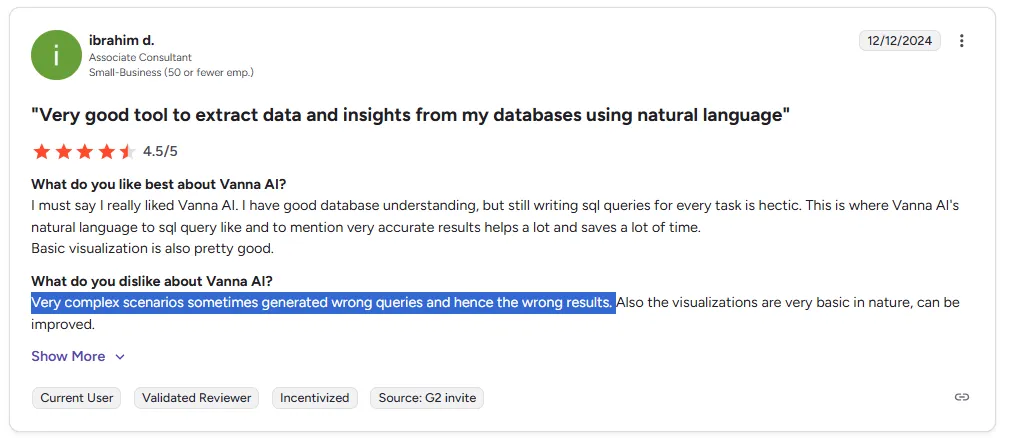Image resolution: width=1010 pixels, height=438 pixels.
Task: Click the second red rating star
Action: 62,152
